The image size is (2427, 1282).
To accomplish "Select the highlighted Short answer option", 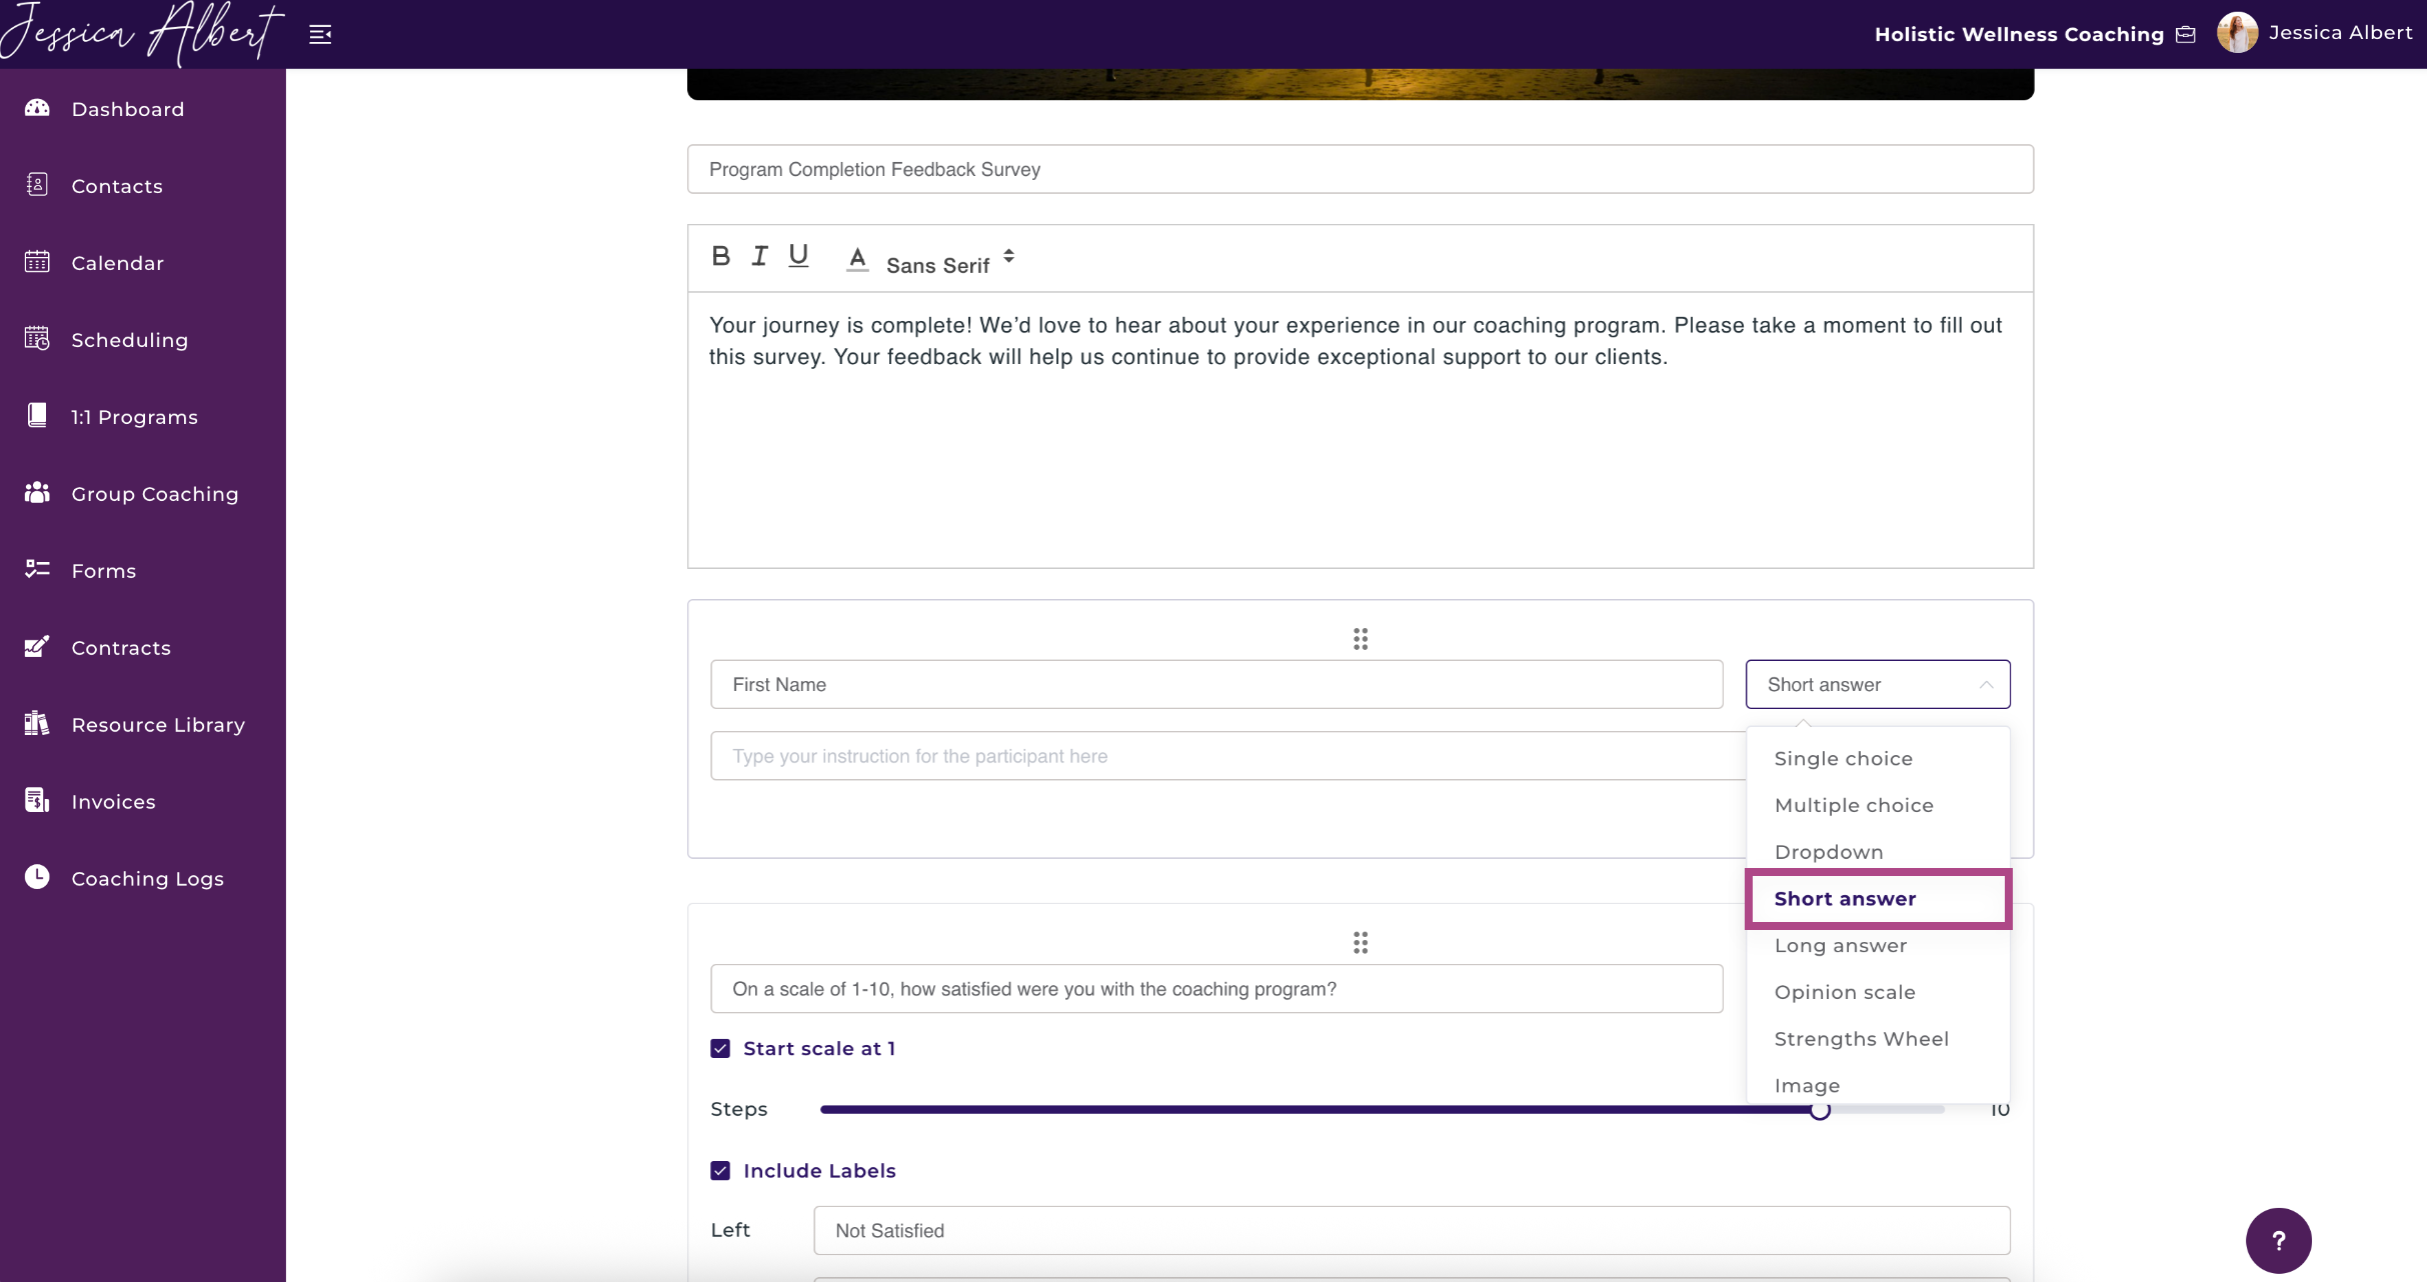I will click(x=1877, y=898).
